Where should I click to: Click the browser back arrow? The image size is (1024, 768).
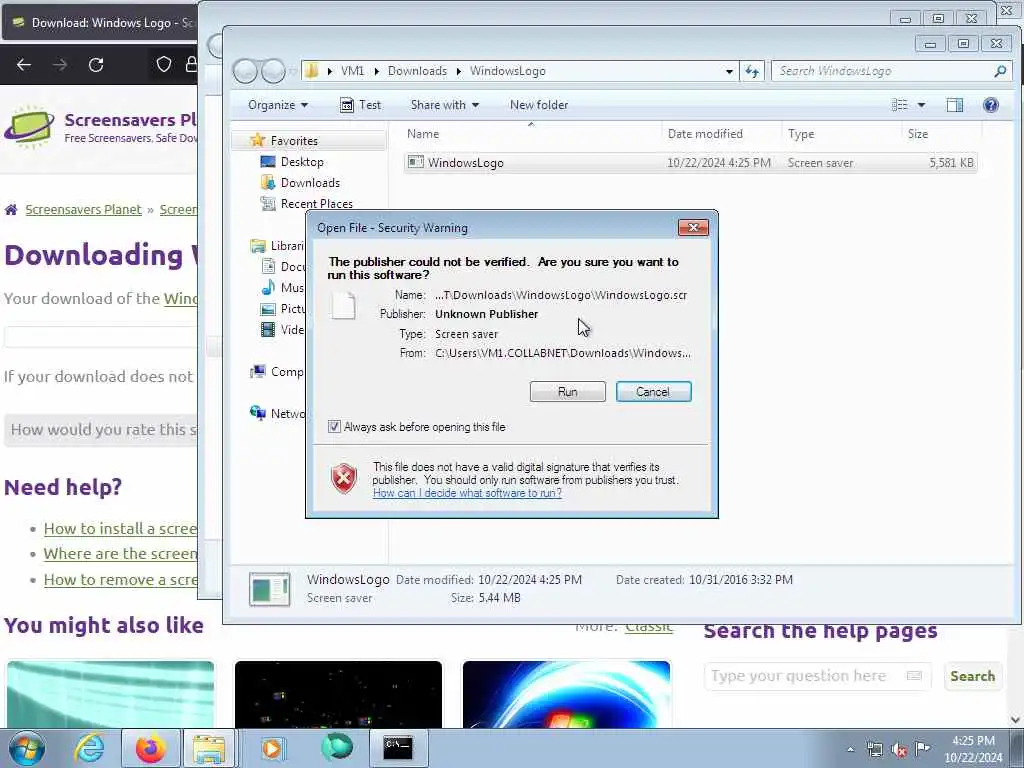coord(24,65)
